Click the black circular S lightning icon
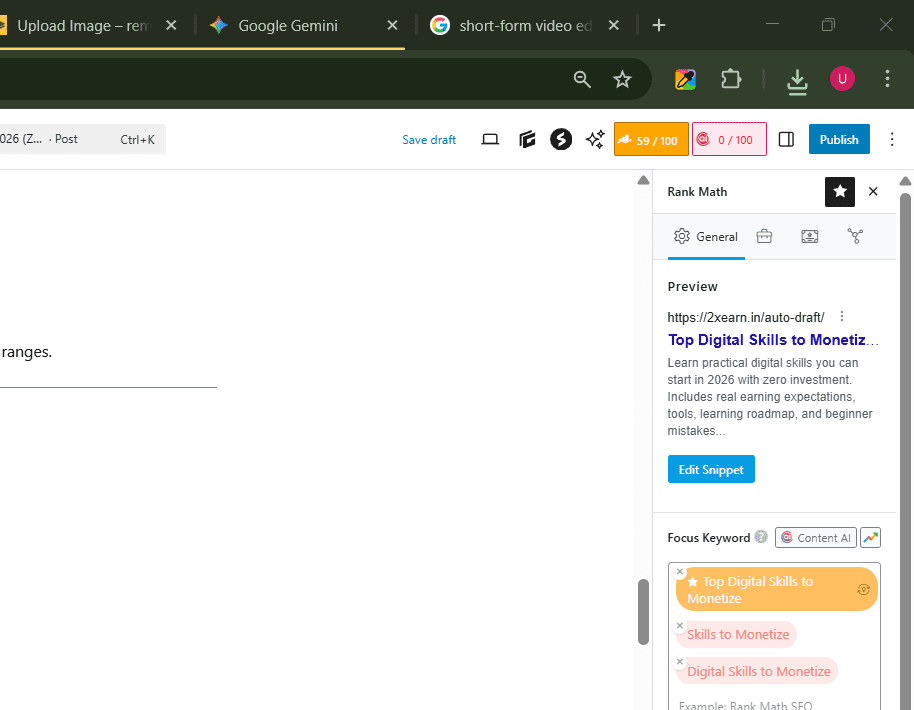The width and height of the screenshot is (914, 710). pyautogui.click(x=561, y=140)
